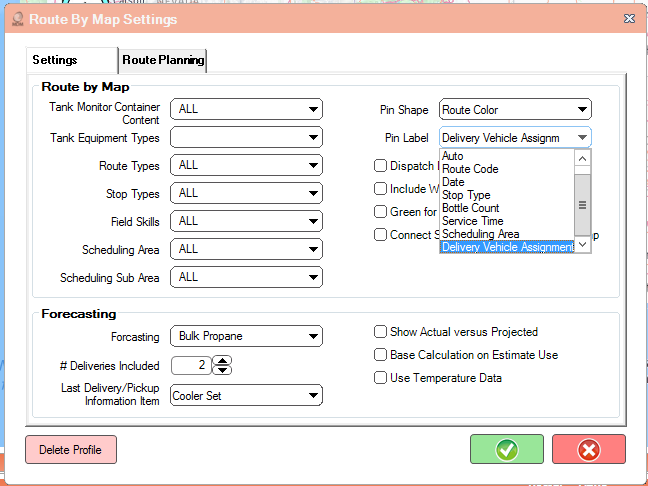This screenshot has height=486, width=648.
Task: Open the Field Skills dropdown
Action: click(x=246, y=221)
